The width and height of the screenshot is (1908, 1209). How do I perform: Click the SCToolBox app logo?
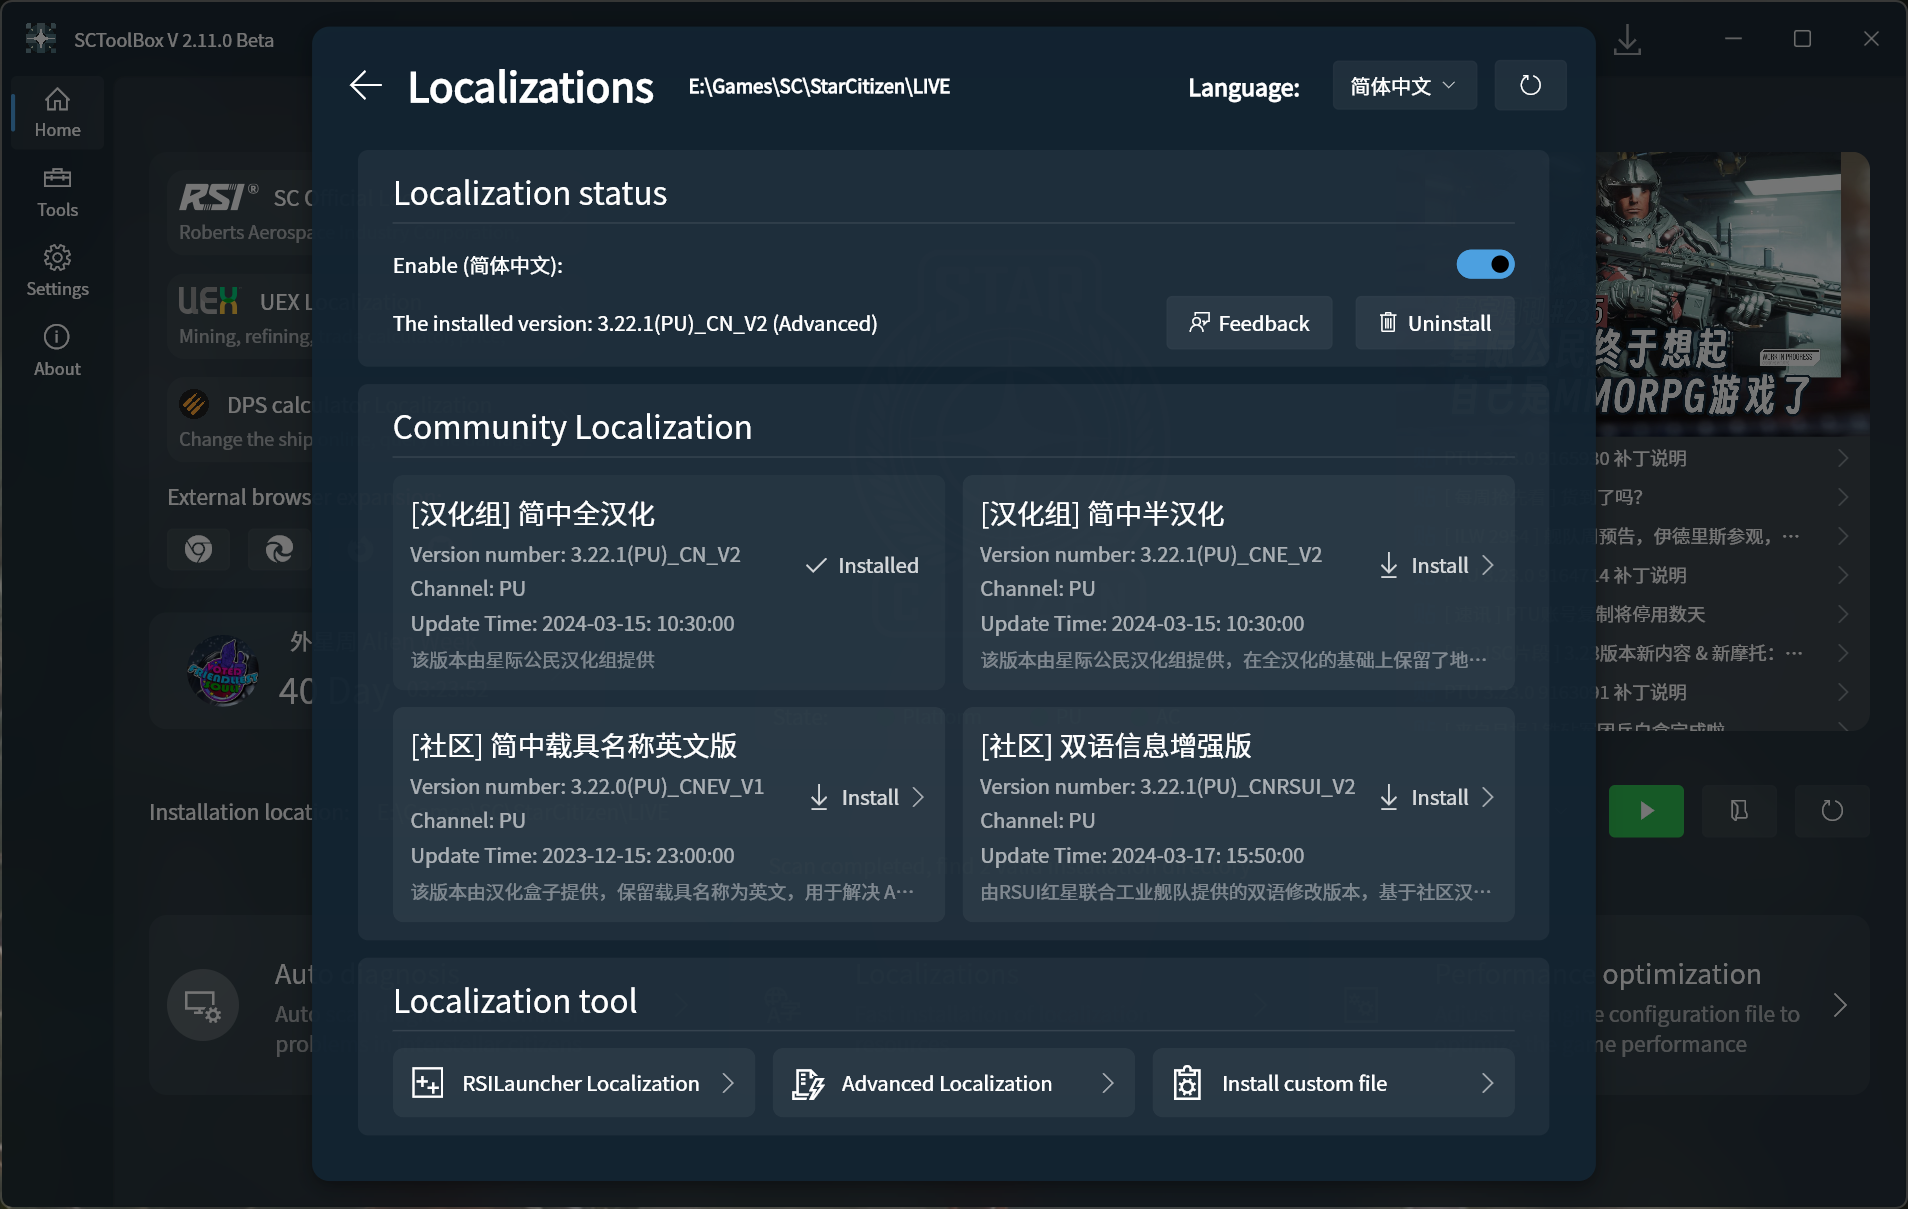pyautogui.click(x=40, y=39)
